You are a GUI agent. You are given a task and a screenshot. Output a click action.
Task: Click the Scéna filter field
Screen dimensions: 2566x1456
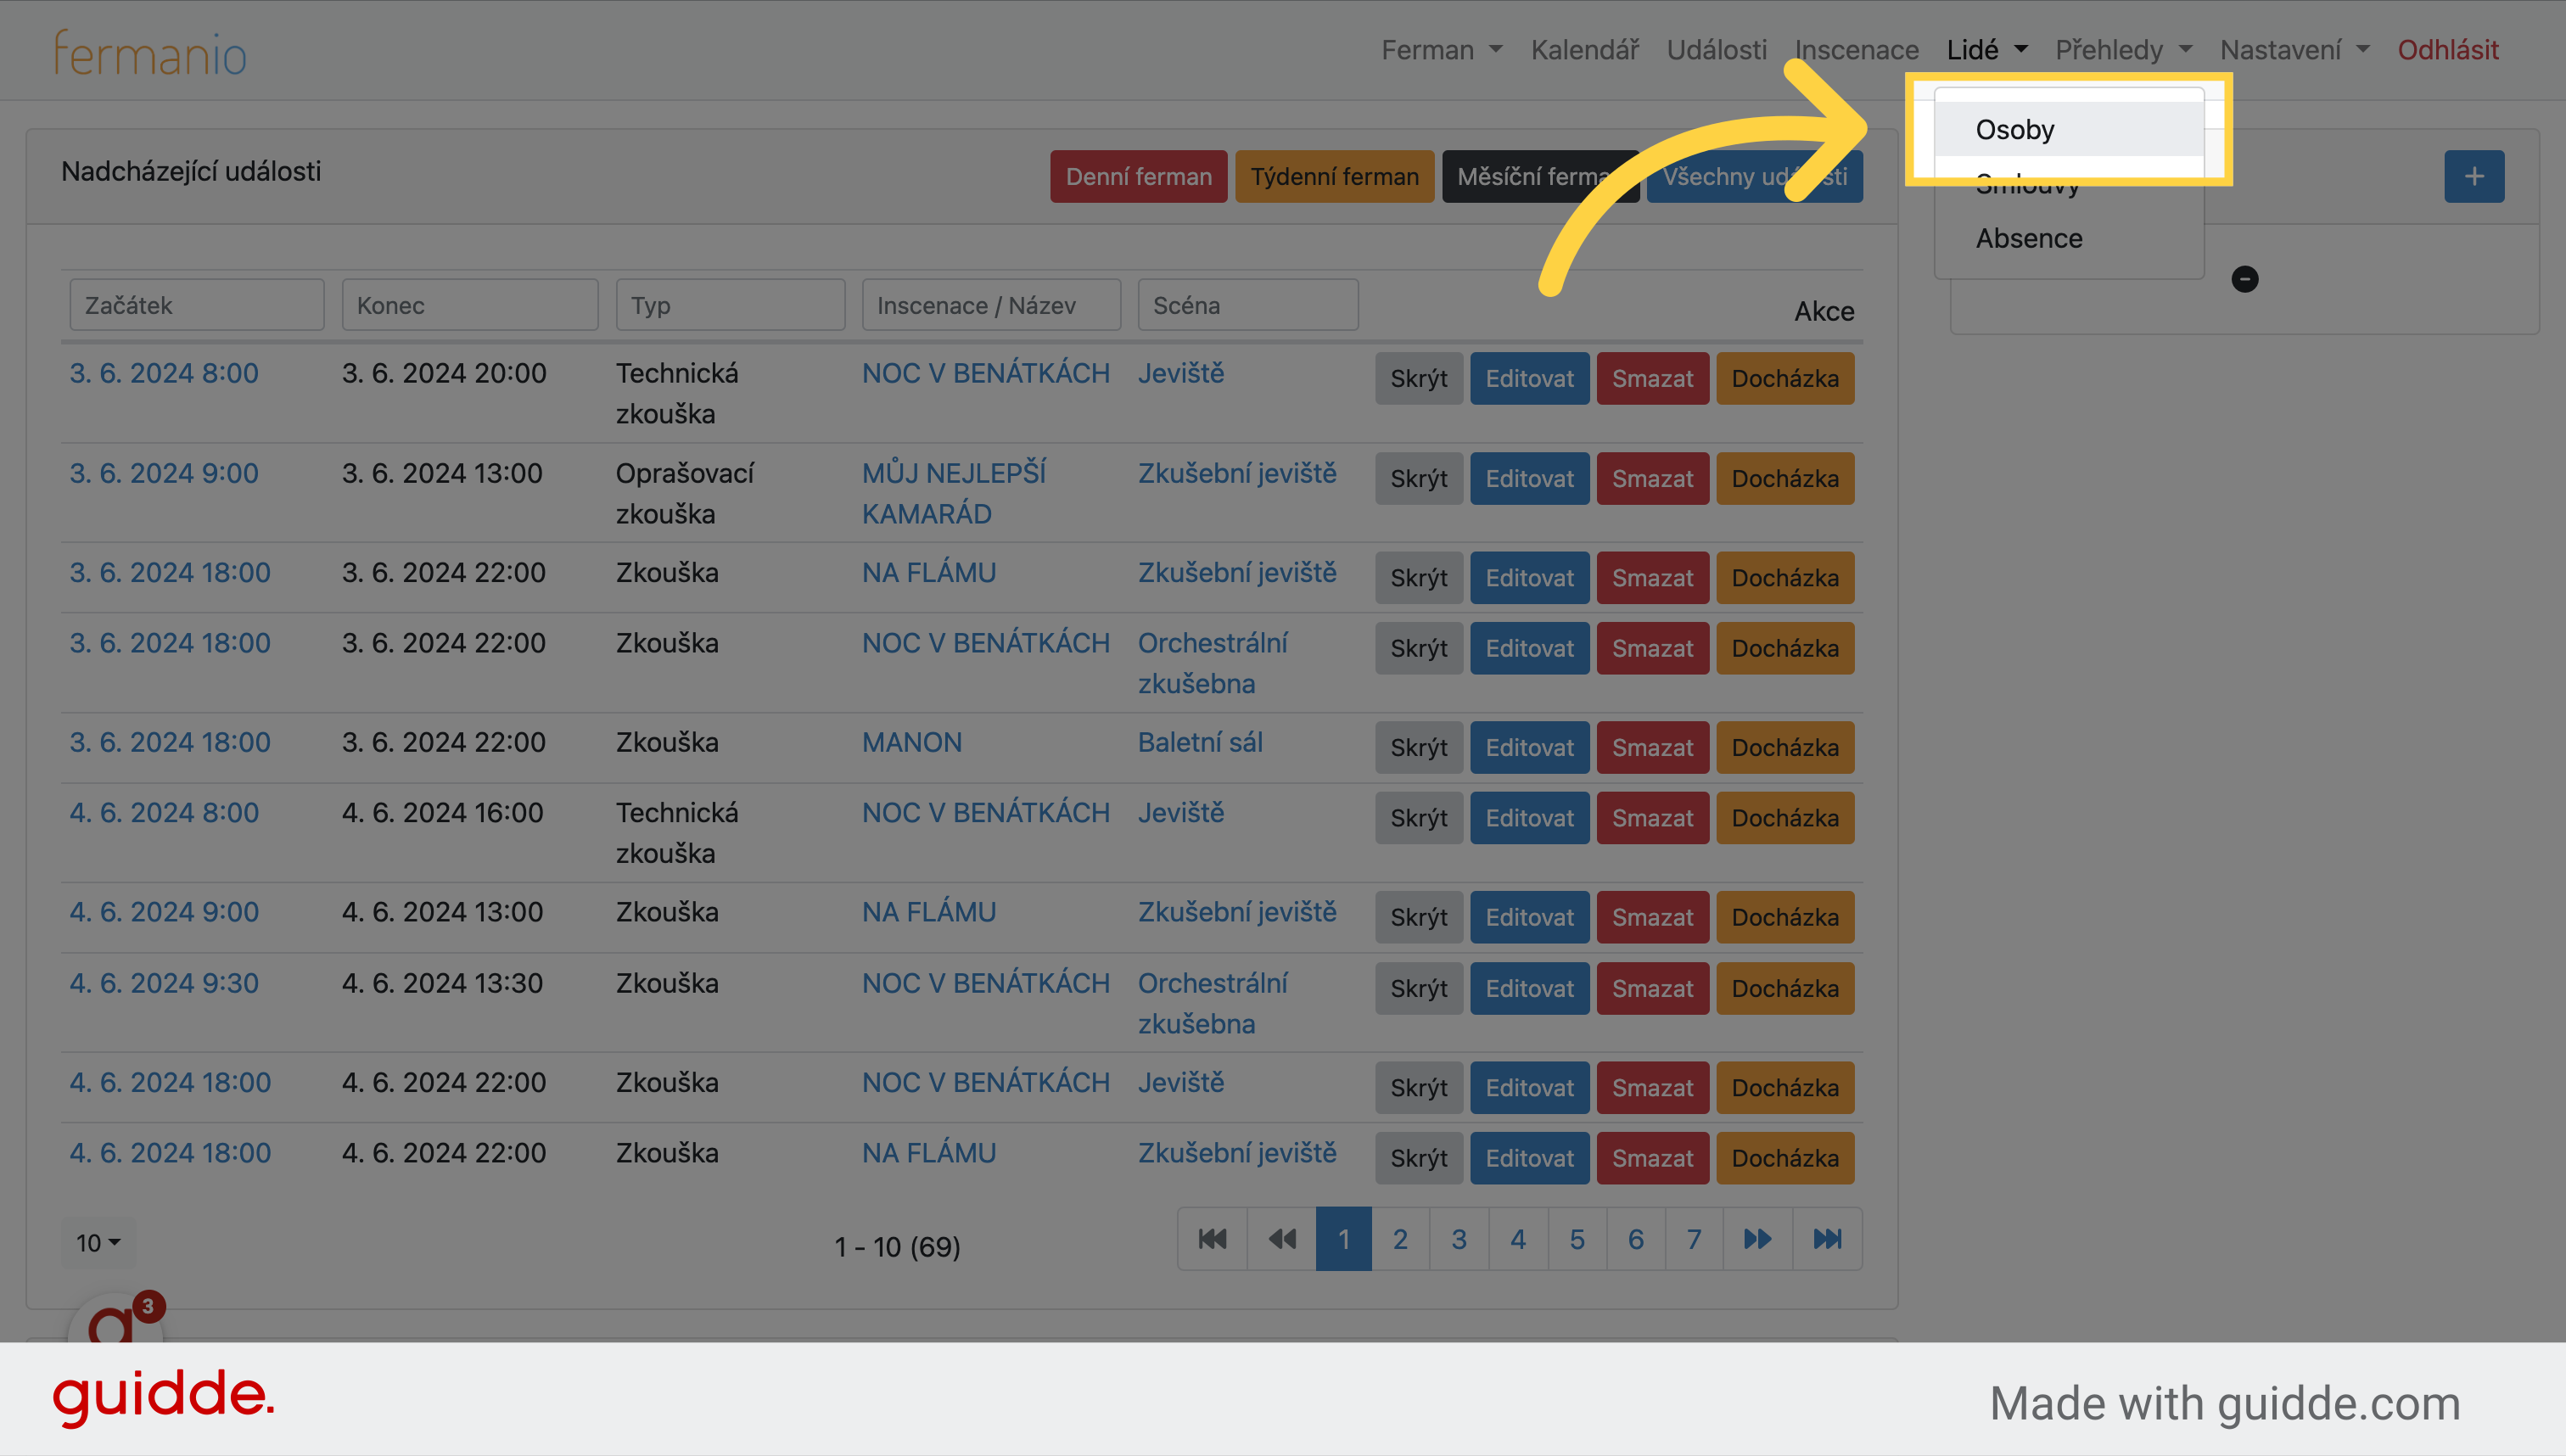click(x=1248, y=305)
